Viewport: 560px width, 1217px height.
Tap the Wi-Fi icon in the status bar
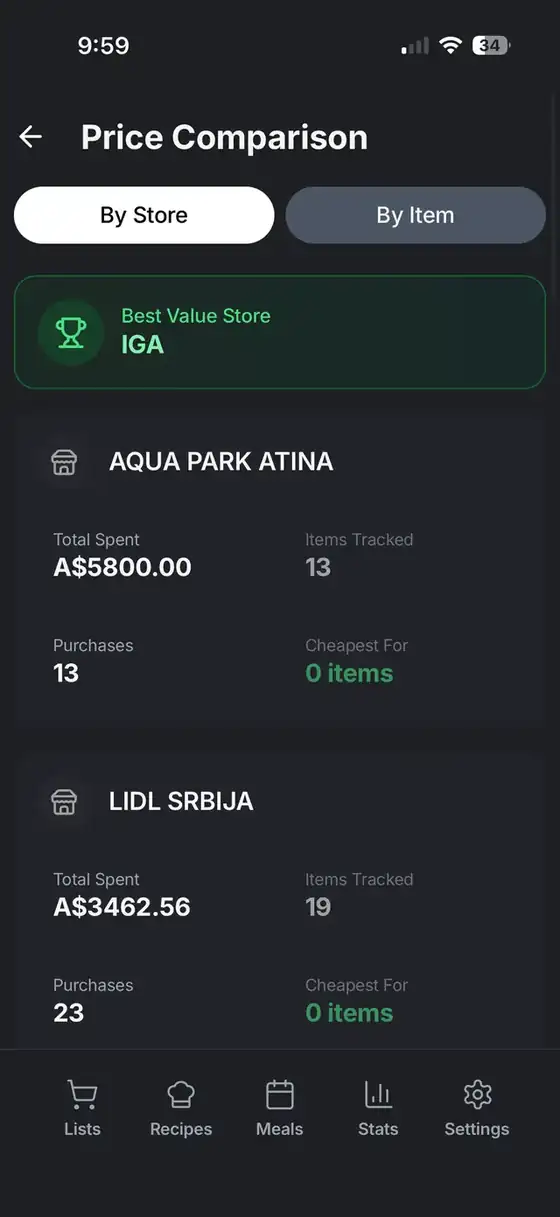click(x=450, y=45)
